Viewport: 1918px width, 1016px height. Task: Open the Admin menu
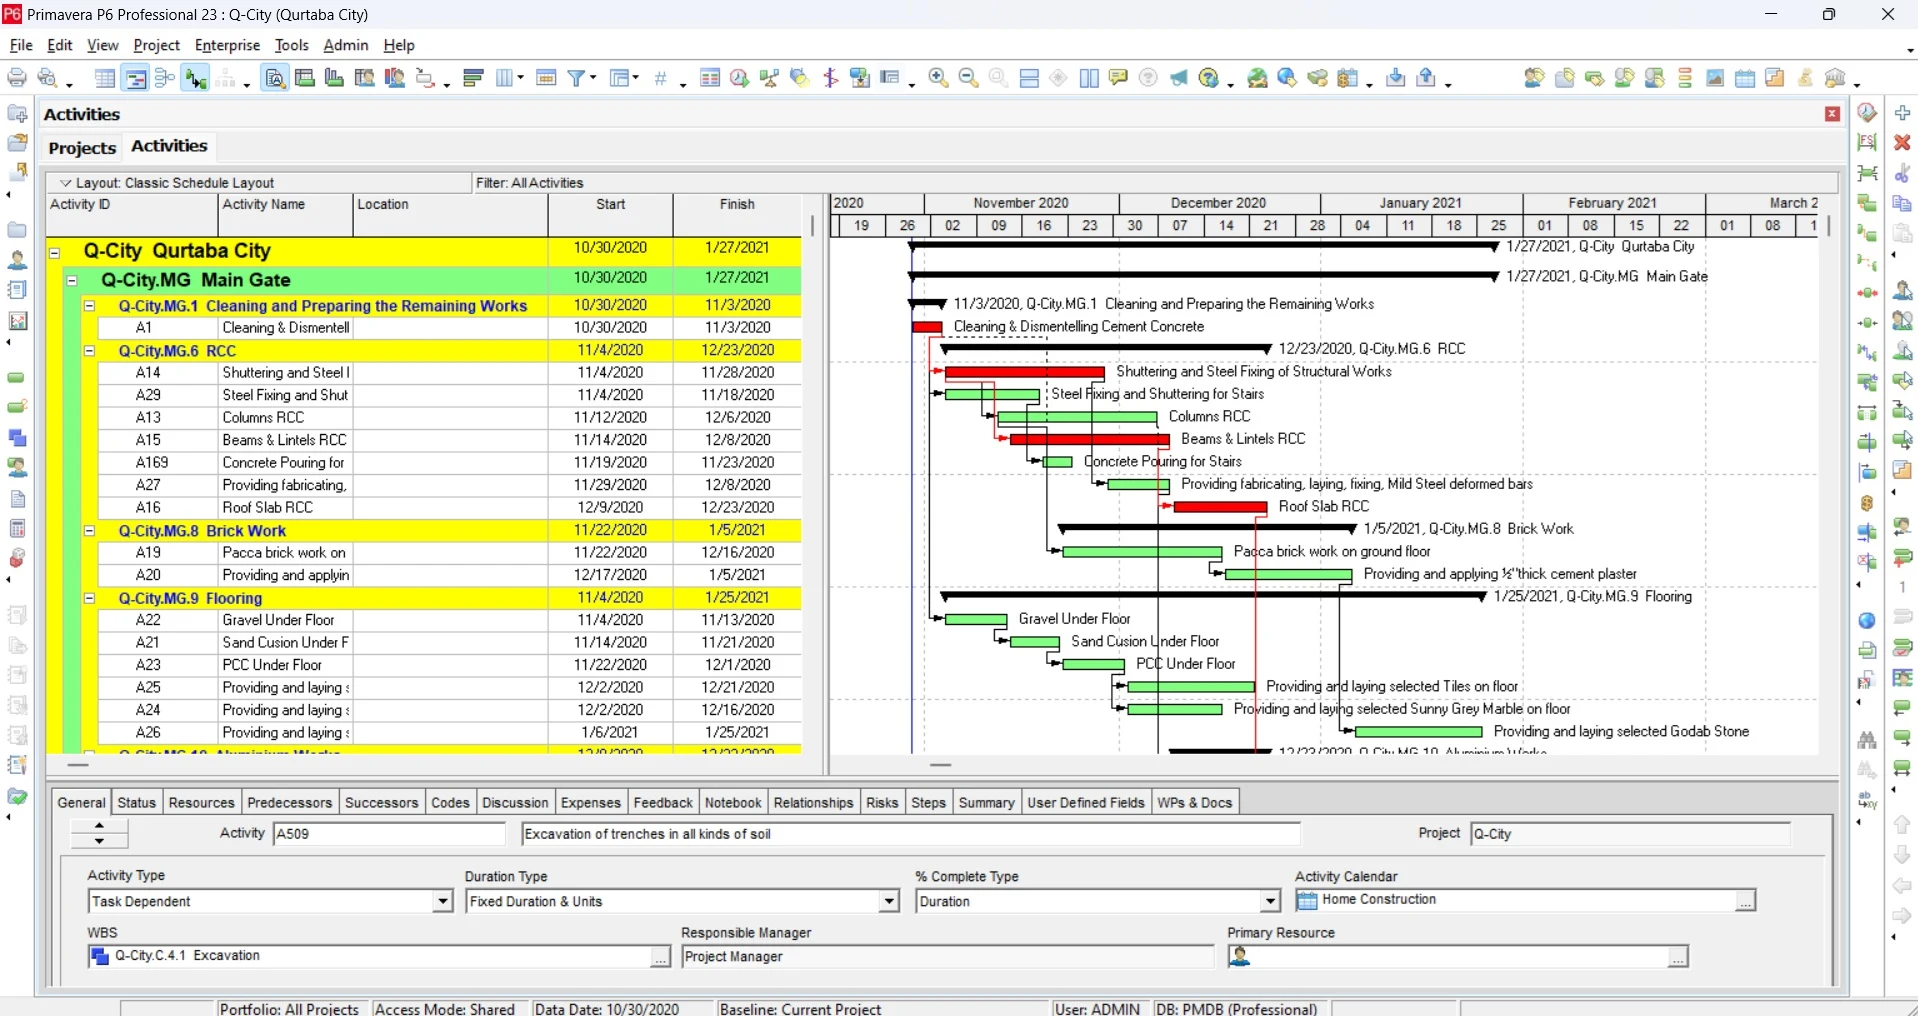click(x=346, y=45)
